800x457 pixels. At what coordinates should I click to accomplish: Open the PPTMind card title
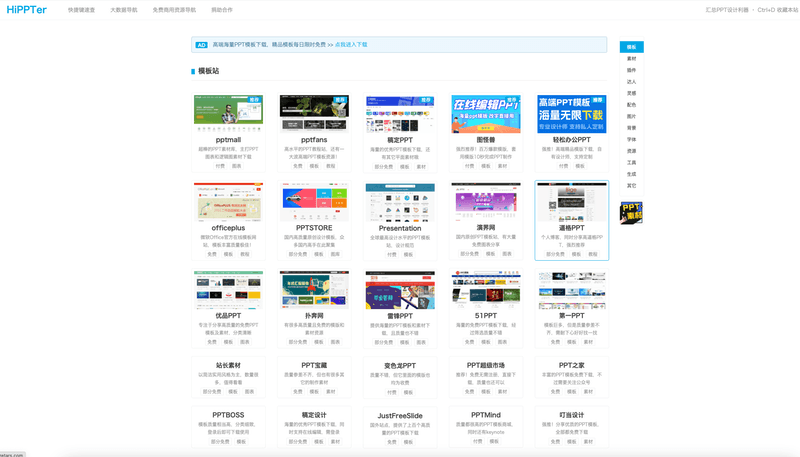pyautogui.click(x=486, y=415)
